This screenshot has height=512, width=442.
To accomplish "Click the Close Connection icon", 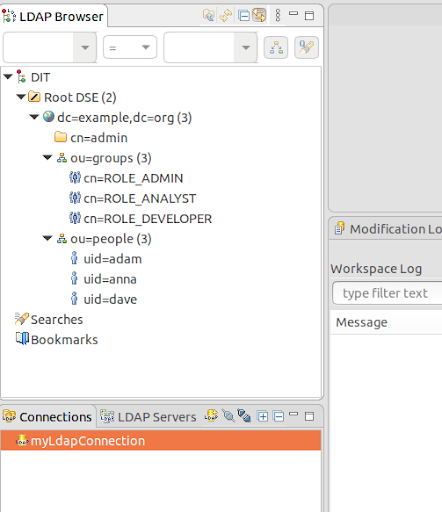I will coord(244,416).
